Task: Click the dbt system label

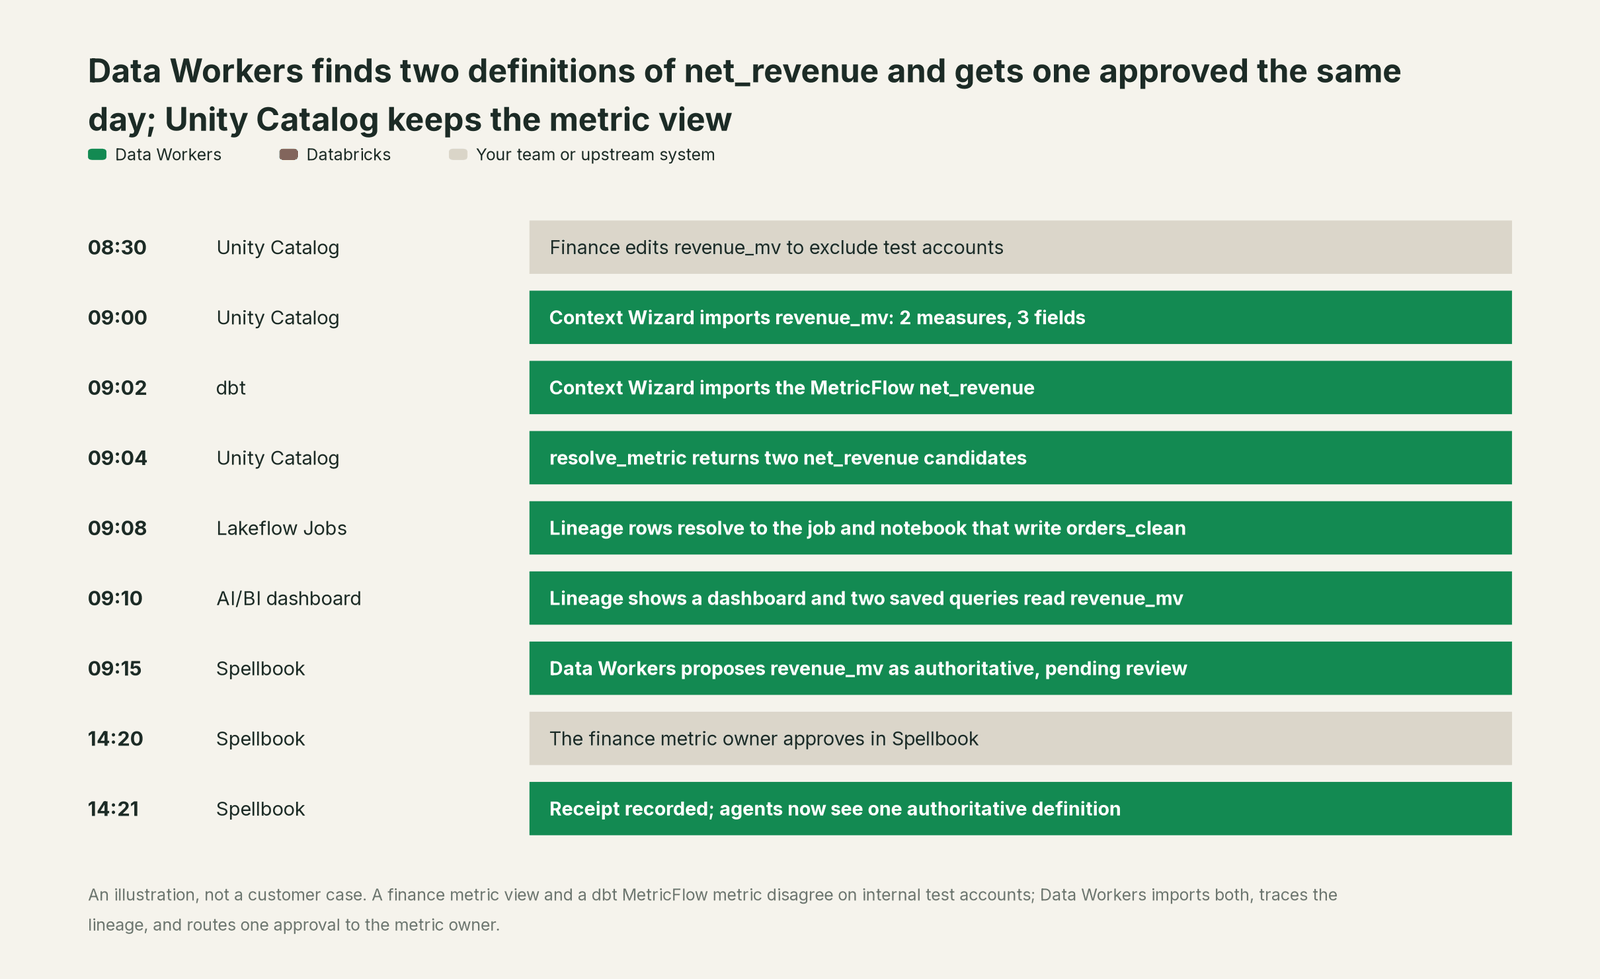Action: [231, 388]
